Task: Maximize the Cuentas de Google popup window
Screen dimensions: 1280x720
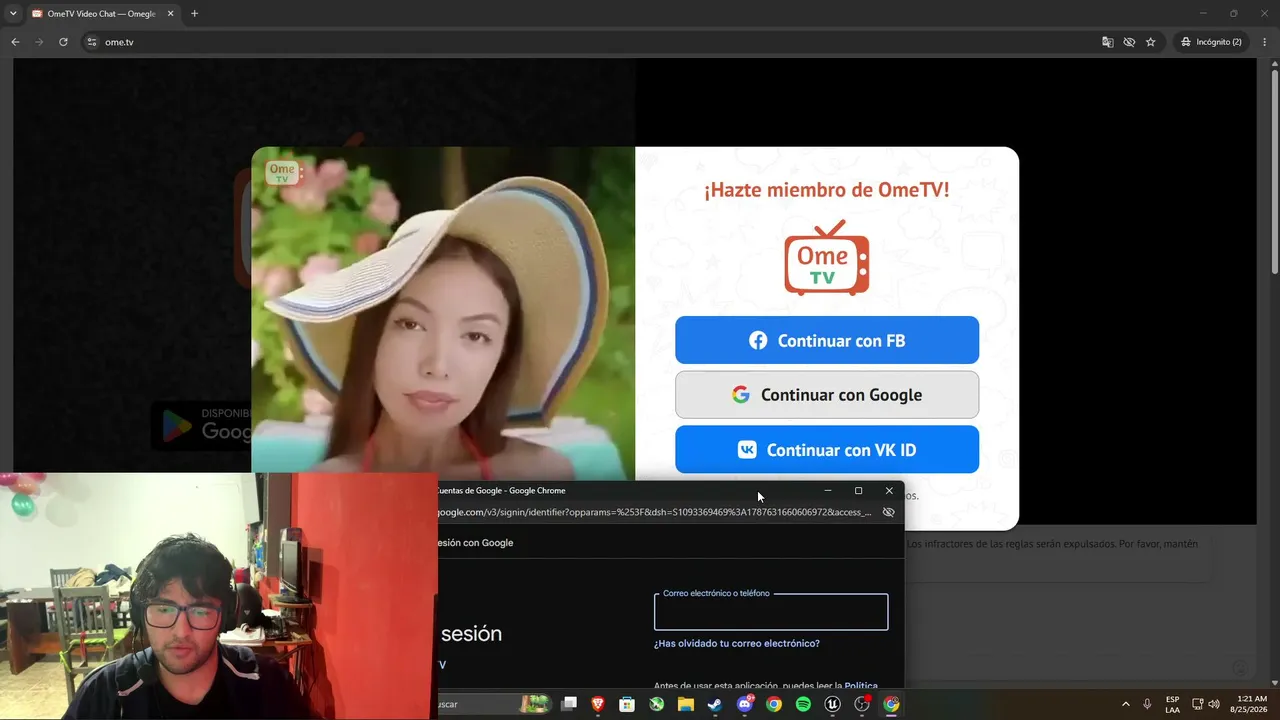Action: click(x=858, y=491)
